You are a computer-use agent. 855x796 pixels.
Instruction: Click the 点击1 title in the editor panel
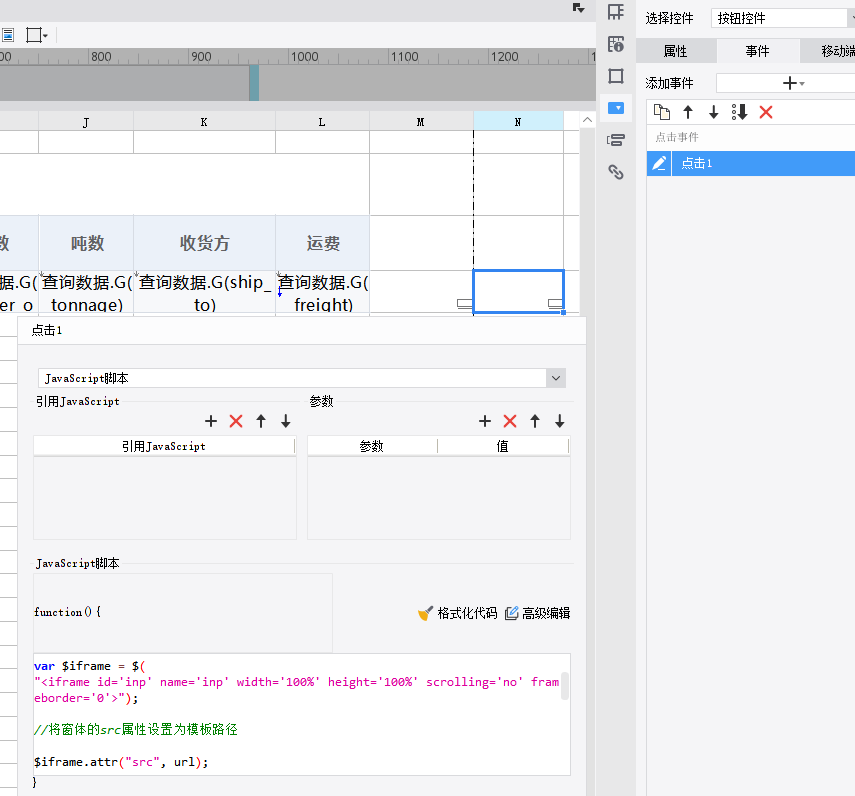point(47,330)
